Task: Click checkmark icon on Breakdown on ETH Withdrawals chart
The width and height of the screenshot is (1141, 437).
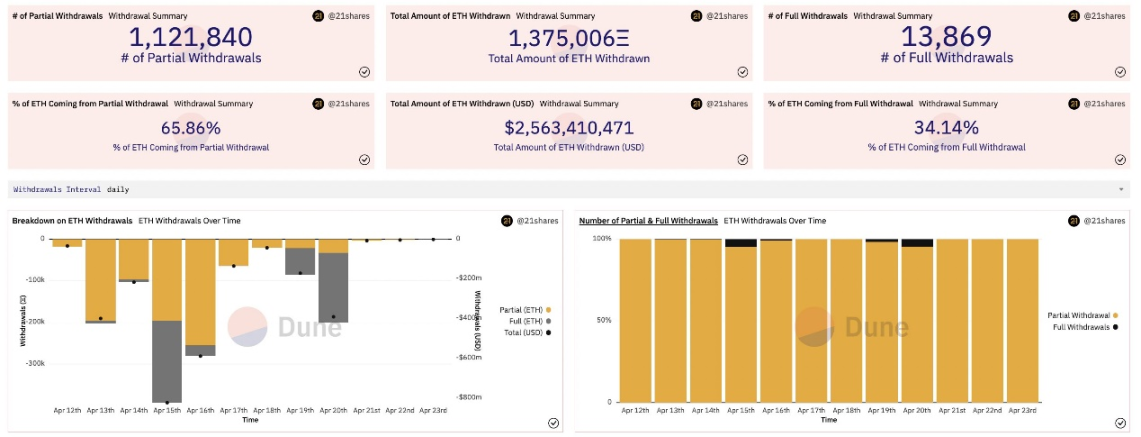Action: click(x=553, y=422)
